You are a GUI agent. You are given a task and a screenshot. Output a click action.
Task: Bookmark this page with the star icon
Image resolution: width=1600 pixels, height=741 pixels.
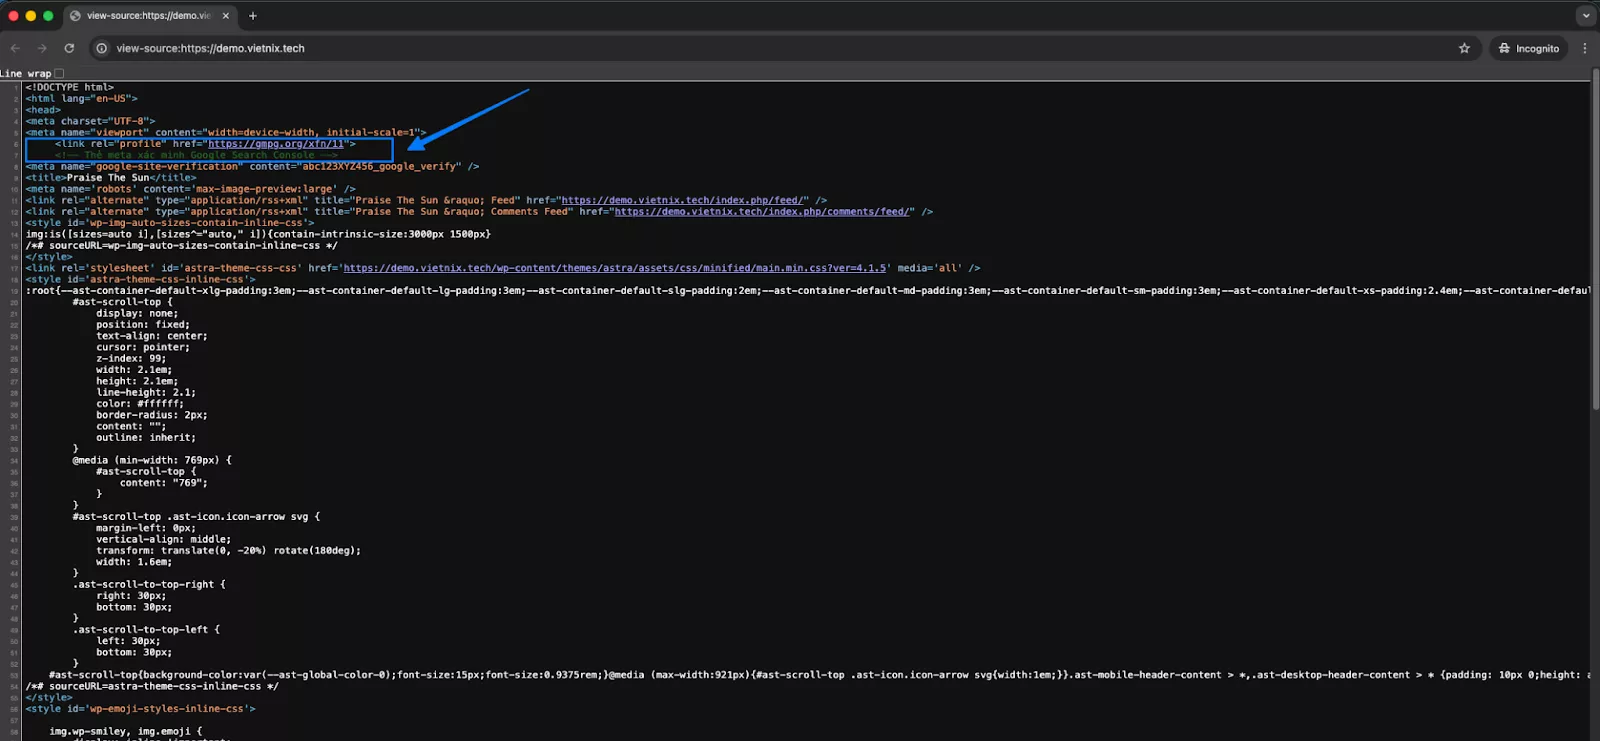(1464, 48)
